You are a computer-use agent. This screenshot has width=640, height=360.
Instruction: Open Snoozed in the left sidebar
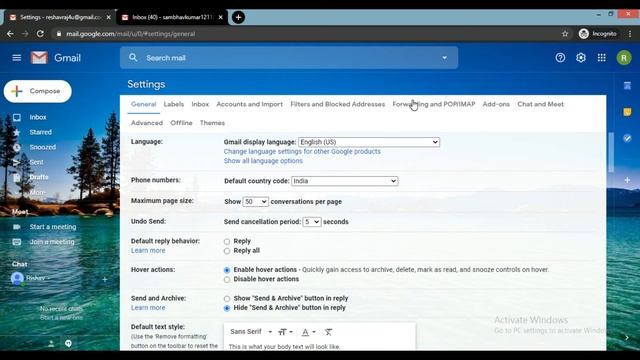[42, 147]
